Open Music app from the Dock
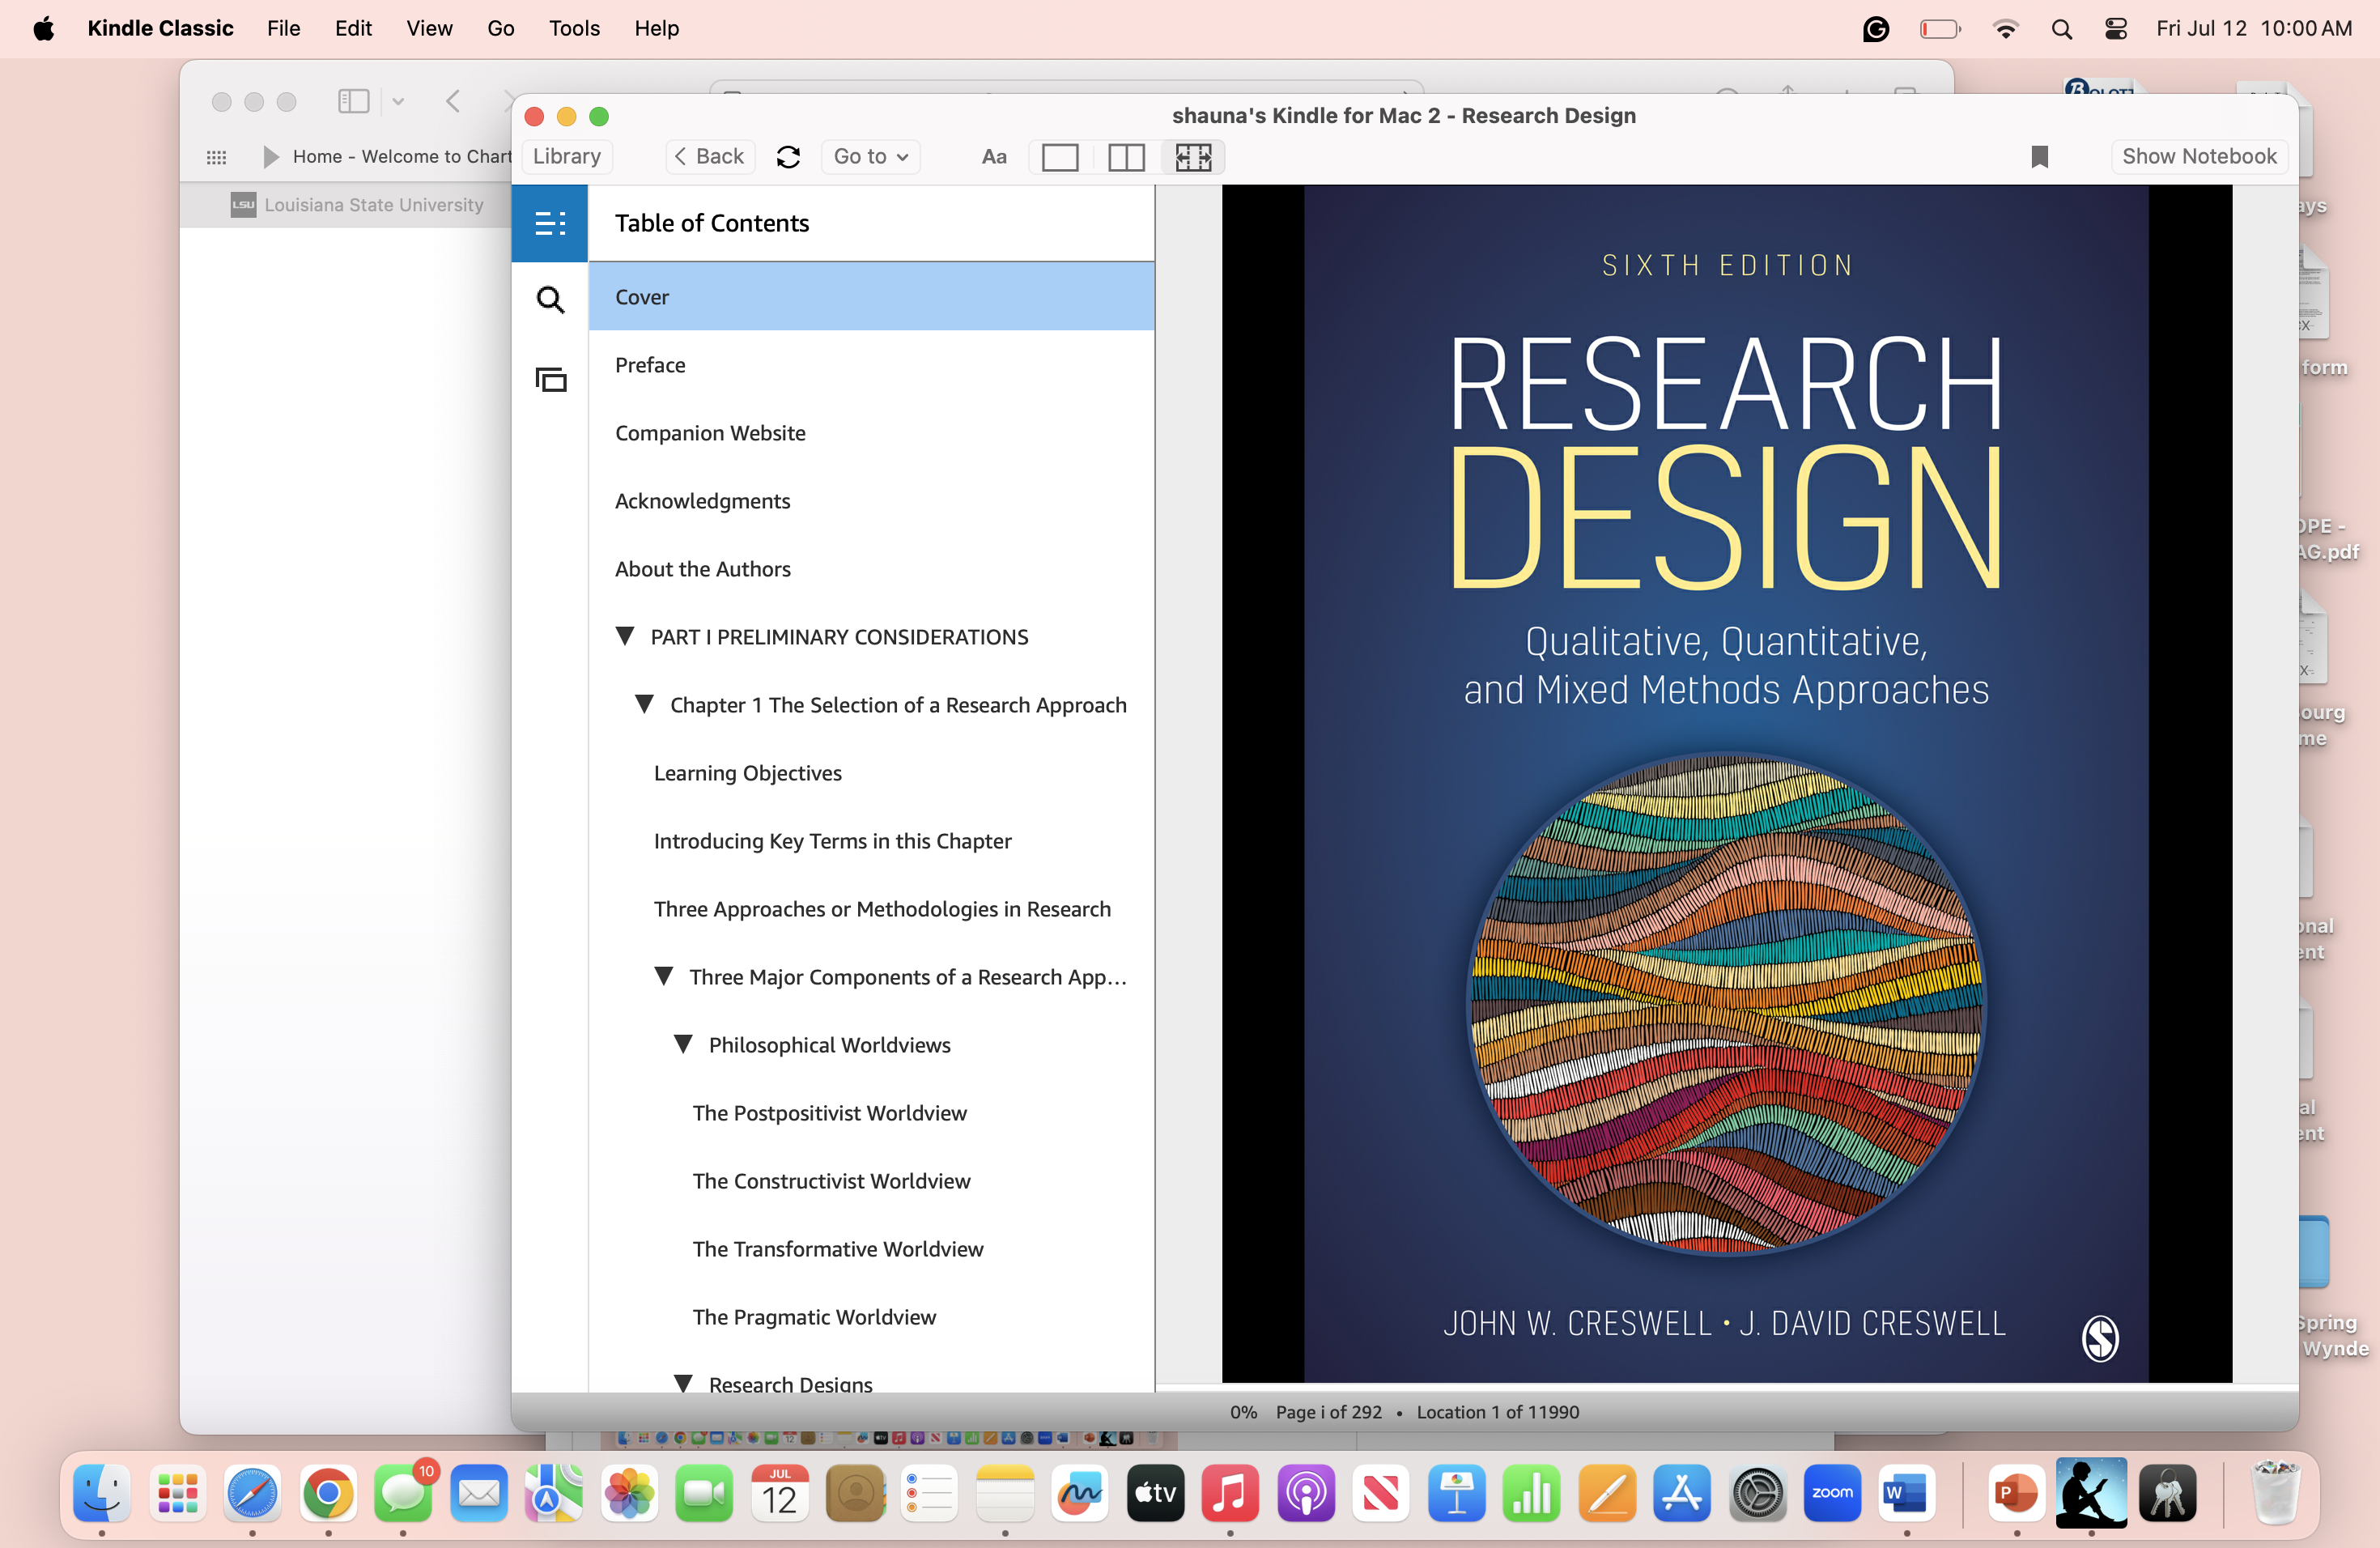The image size is (2380, 1548). coord(1230,1494)
